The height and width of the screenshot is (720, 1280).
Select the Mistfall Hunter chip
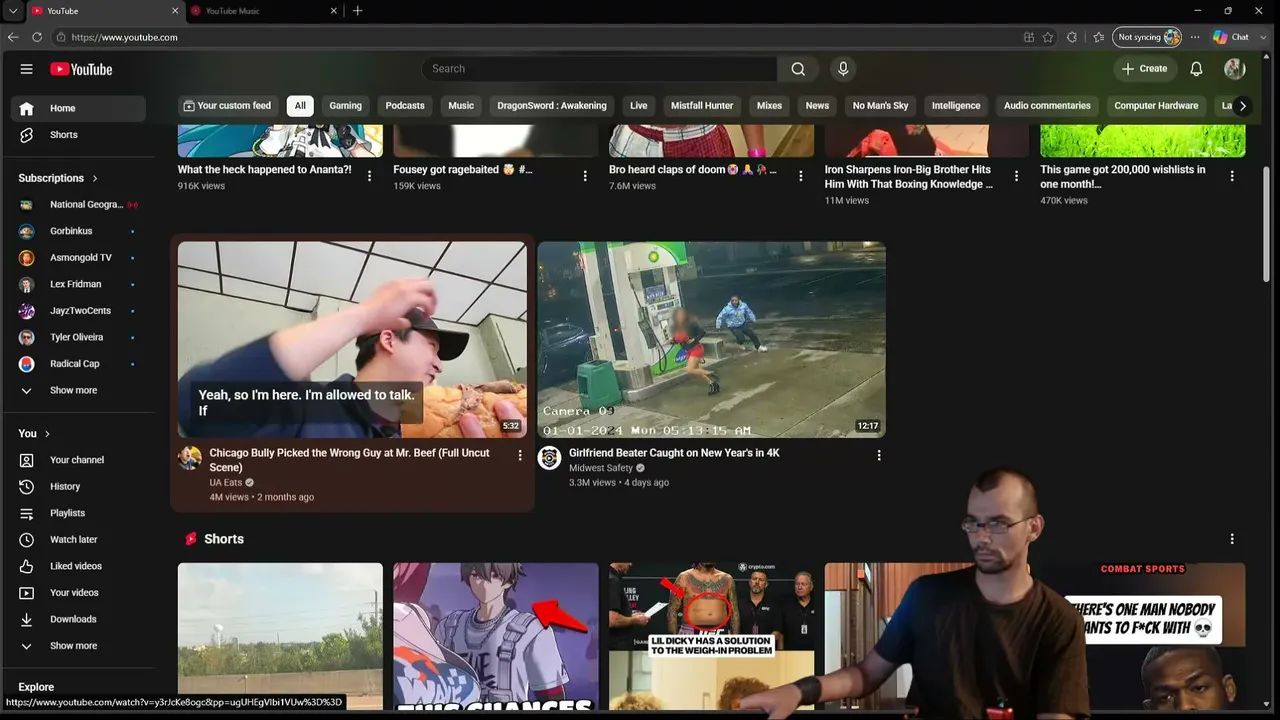click(x=702, y=106)
